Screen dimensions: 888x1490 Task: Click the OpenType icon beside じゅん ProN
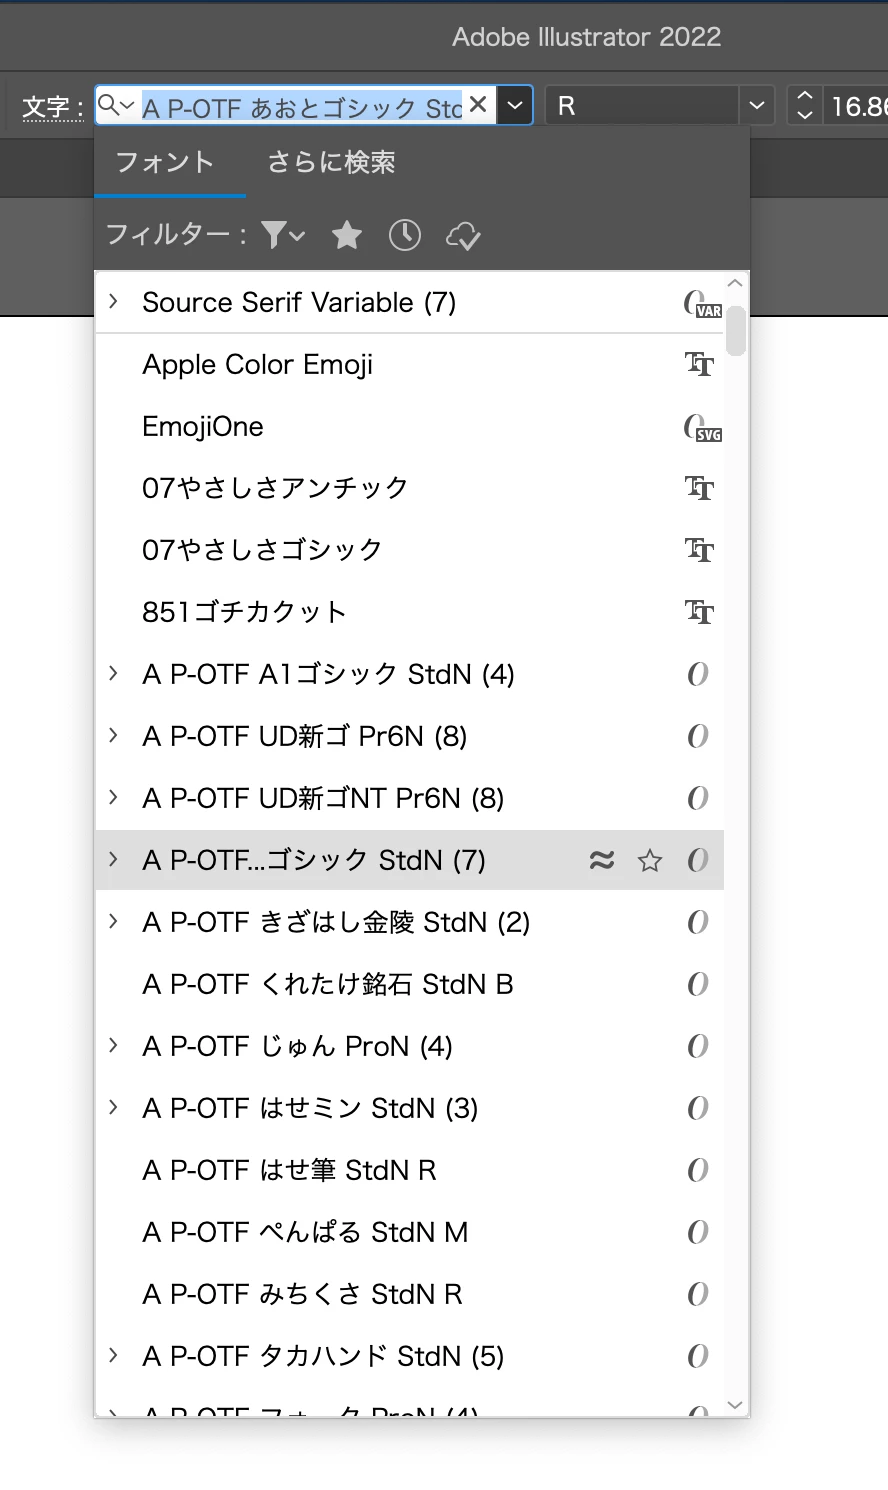tap(698, 1046)
